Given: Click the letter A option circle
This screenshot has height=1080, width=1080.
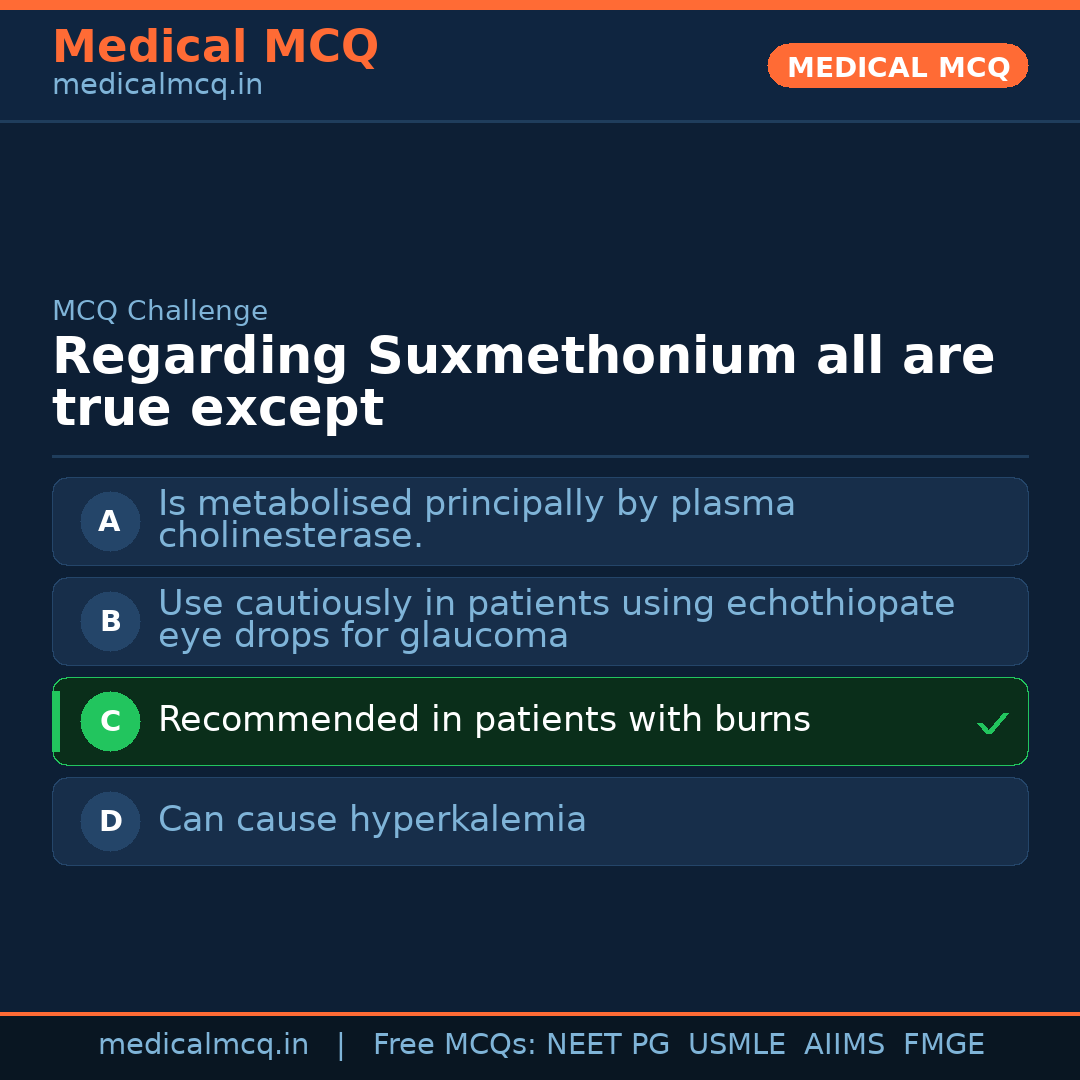Looking at the screenshot, I should pyautogui.click(x=110, y=521).
